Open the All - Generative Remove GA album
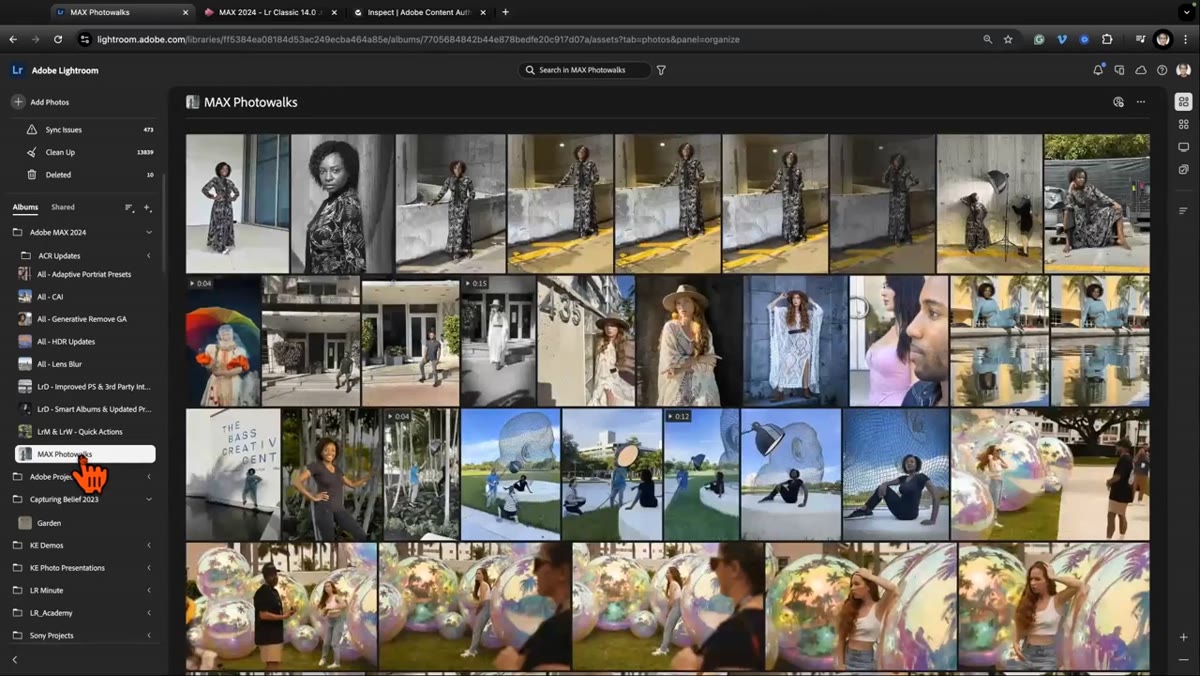Viewport: 1200px width, 676px height. [84, 319]
